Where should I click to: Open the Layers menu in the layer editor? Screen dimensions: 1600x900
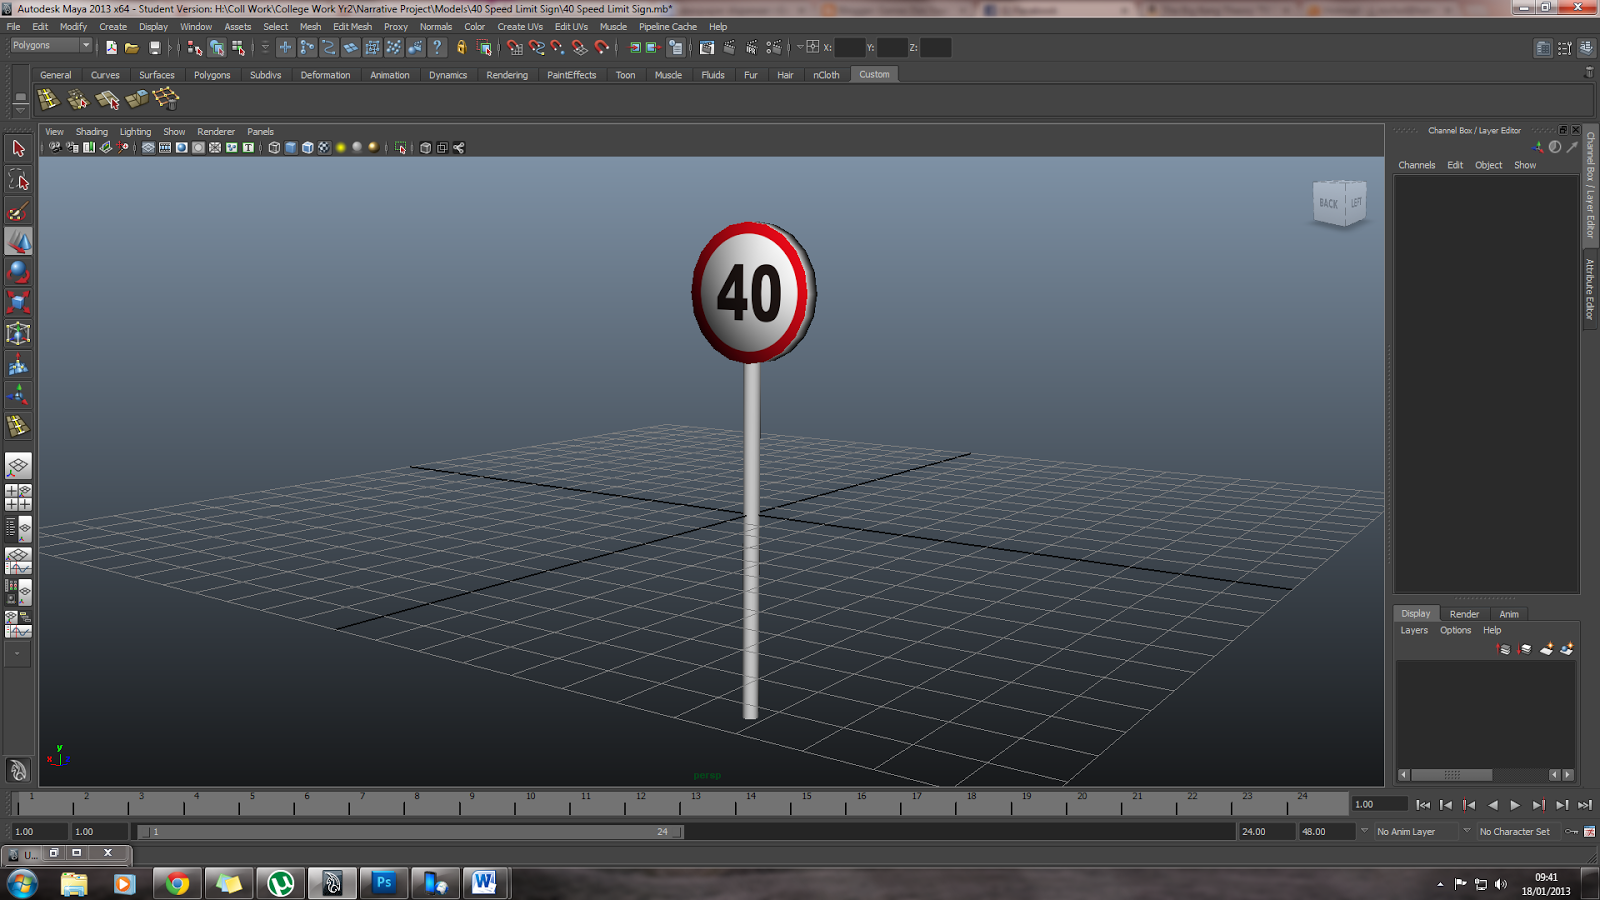(1413, 630)
